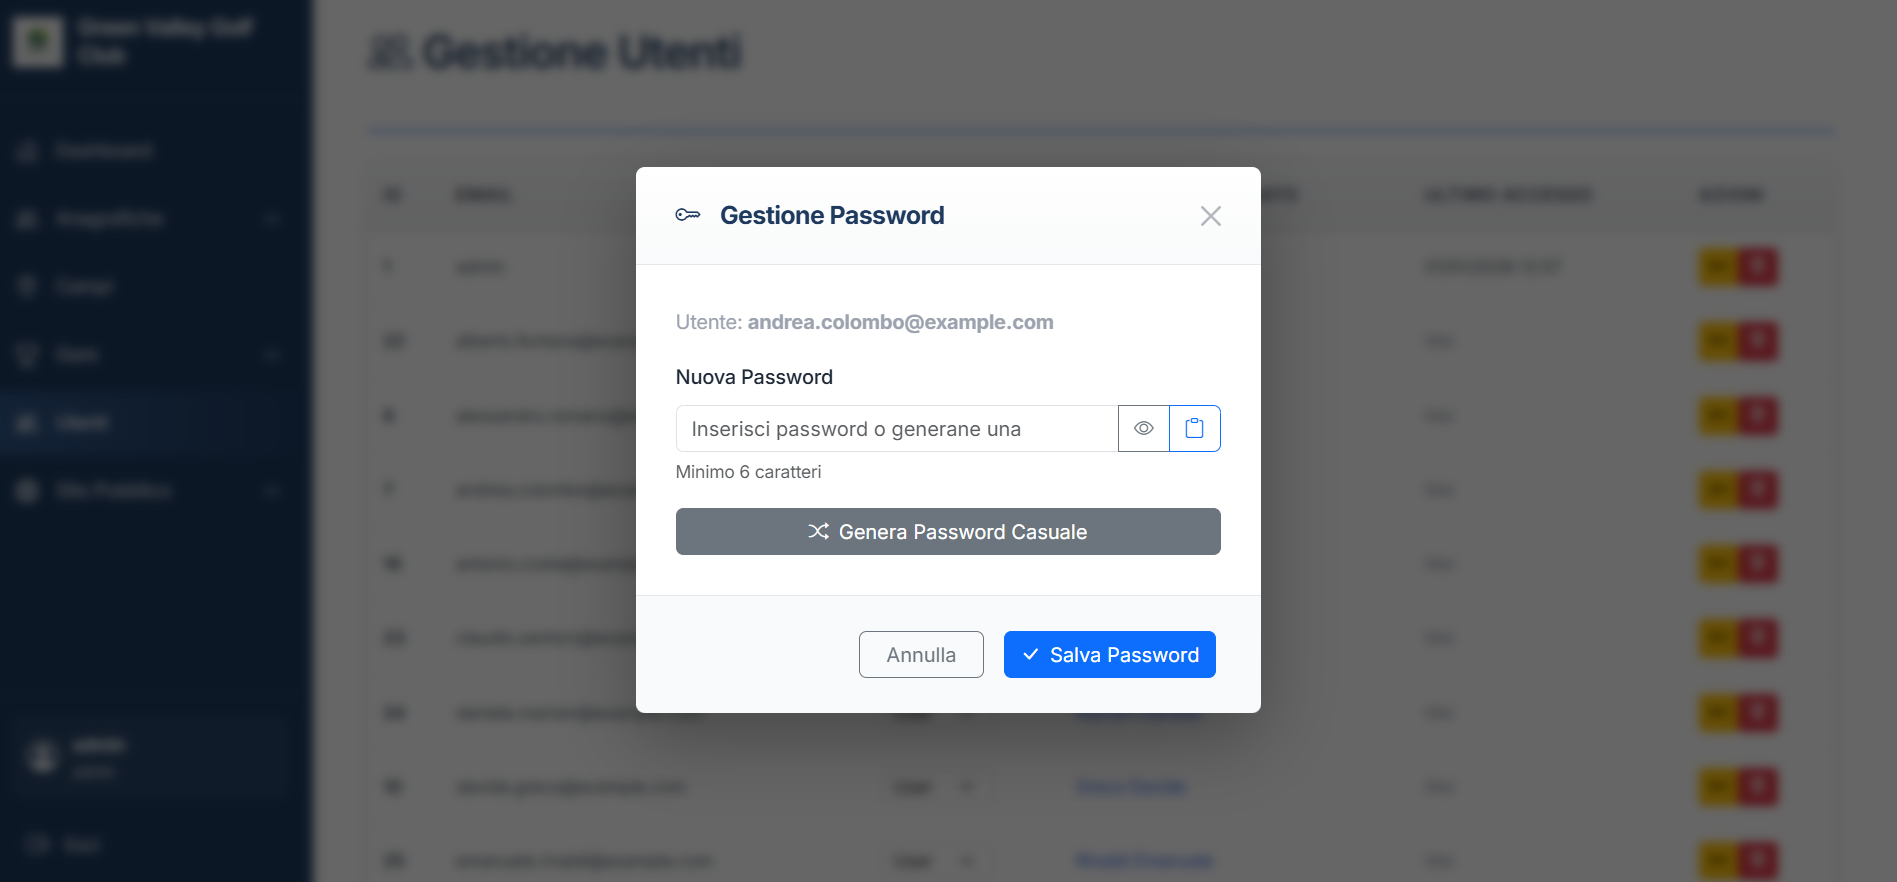Expand the Sito Pubblico chevron
Viewport: 1897px width, 882px height.
coord(272,490)
